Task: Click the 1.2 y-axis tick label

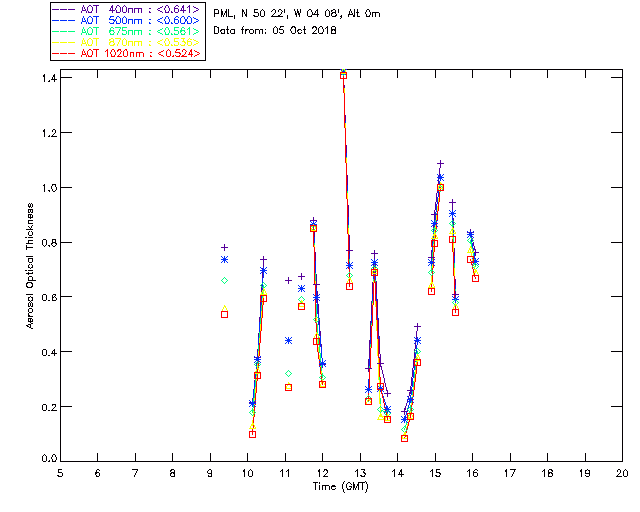Action: click(49, 133)
